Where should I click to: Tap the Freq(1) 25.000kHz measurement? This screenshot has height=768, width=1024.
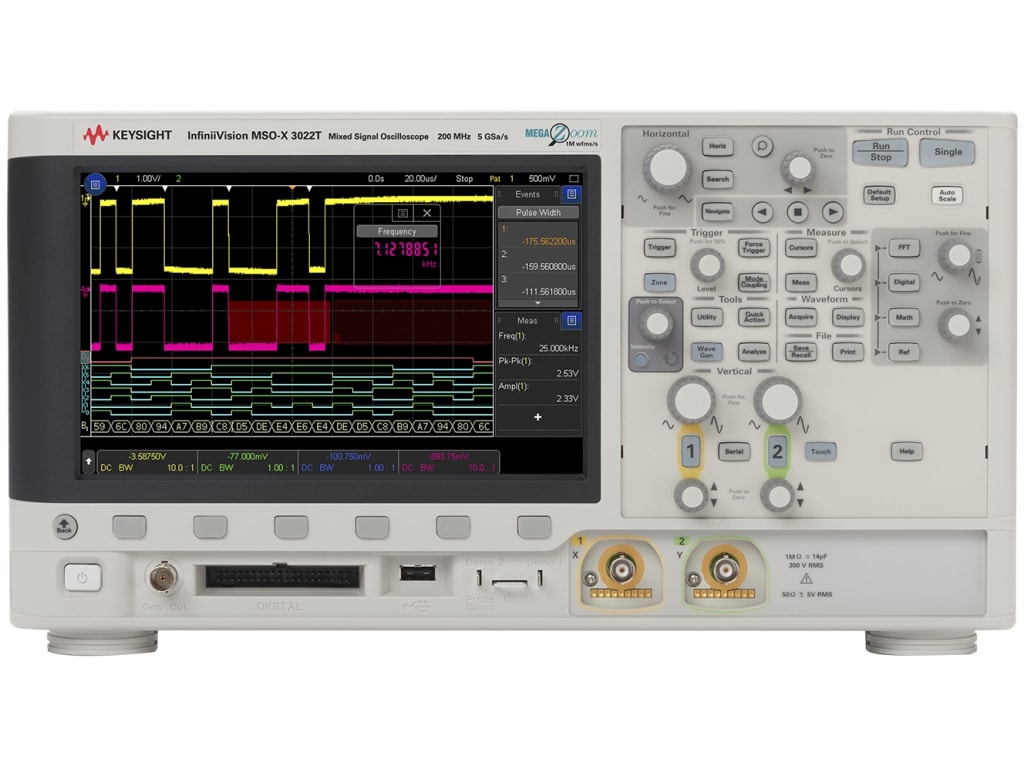538,342
